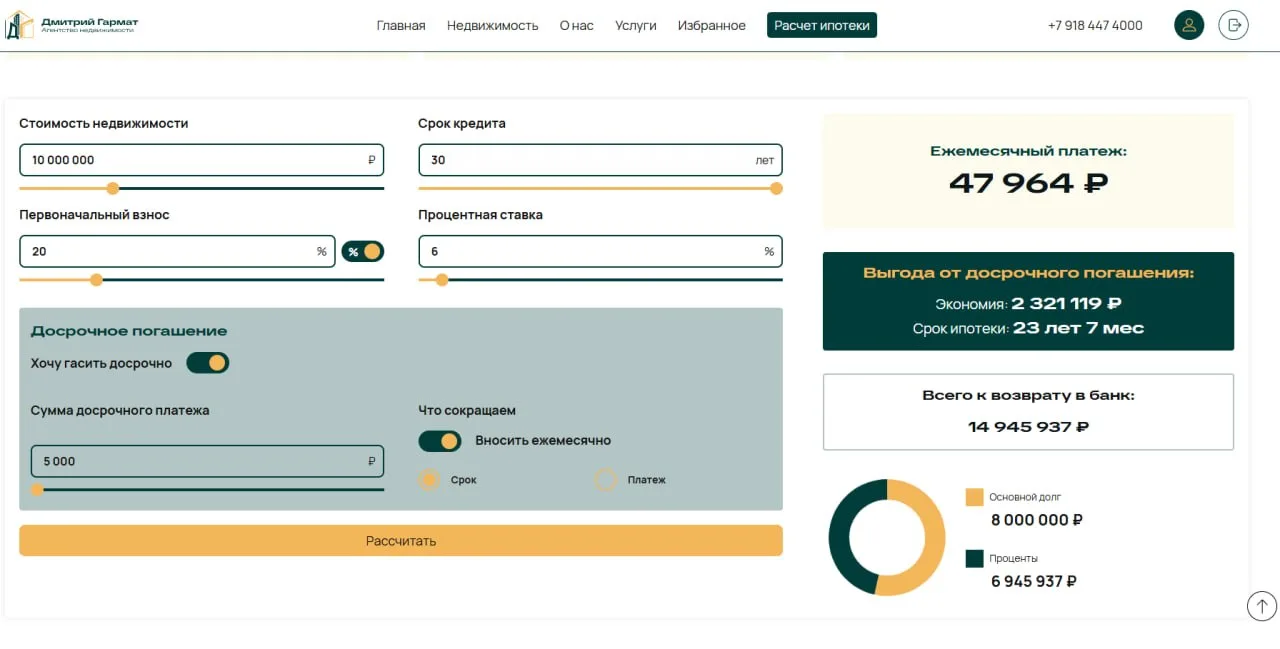Click the Рассчитать button
This screenshot has width=1280, height=649.
[x=401, y=541]
